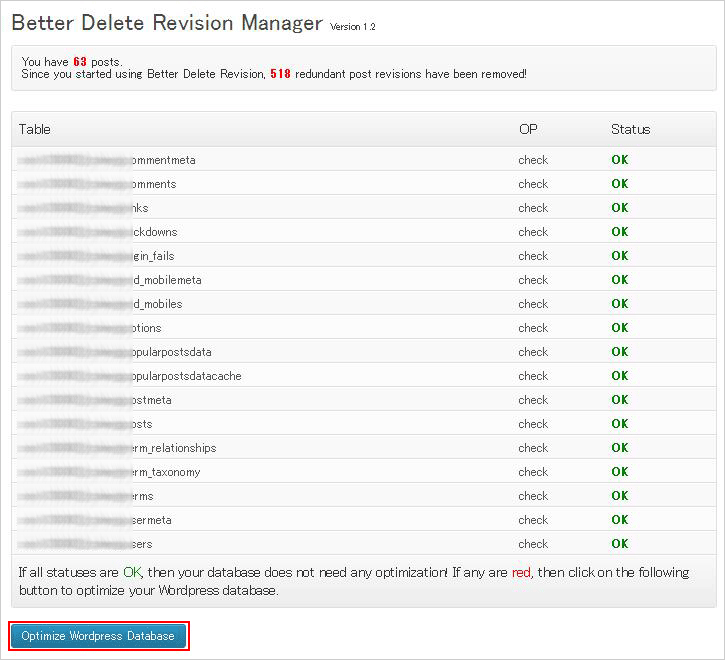The image size is (725, 660).
Task: Click 'check' in the omments row
Action: [x=533, y=184]
